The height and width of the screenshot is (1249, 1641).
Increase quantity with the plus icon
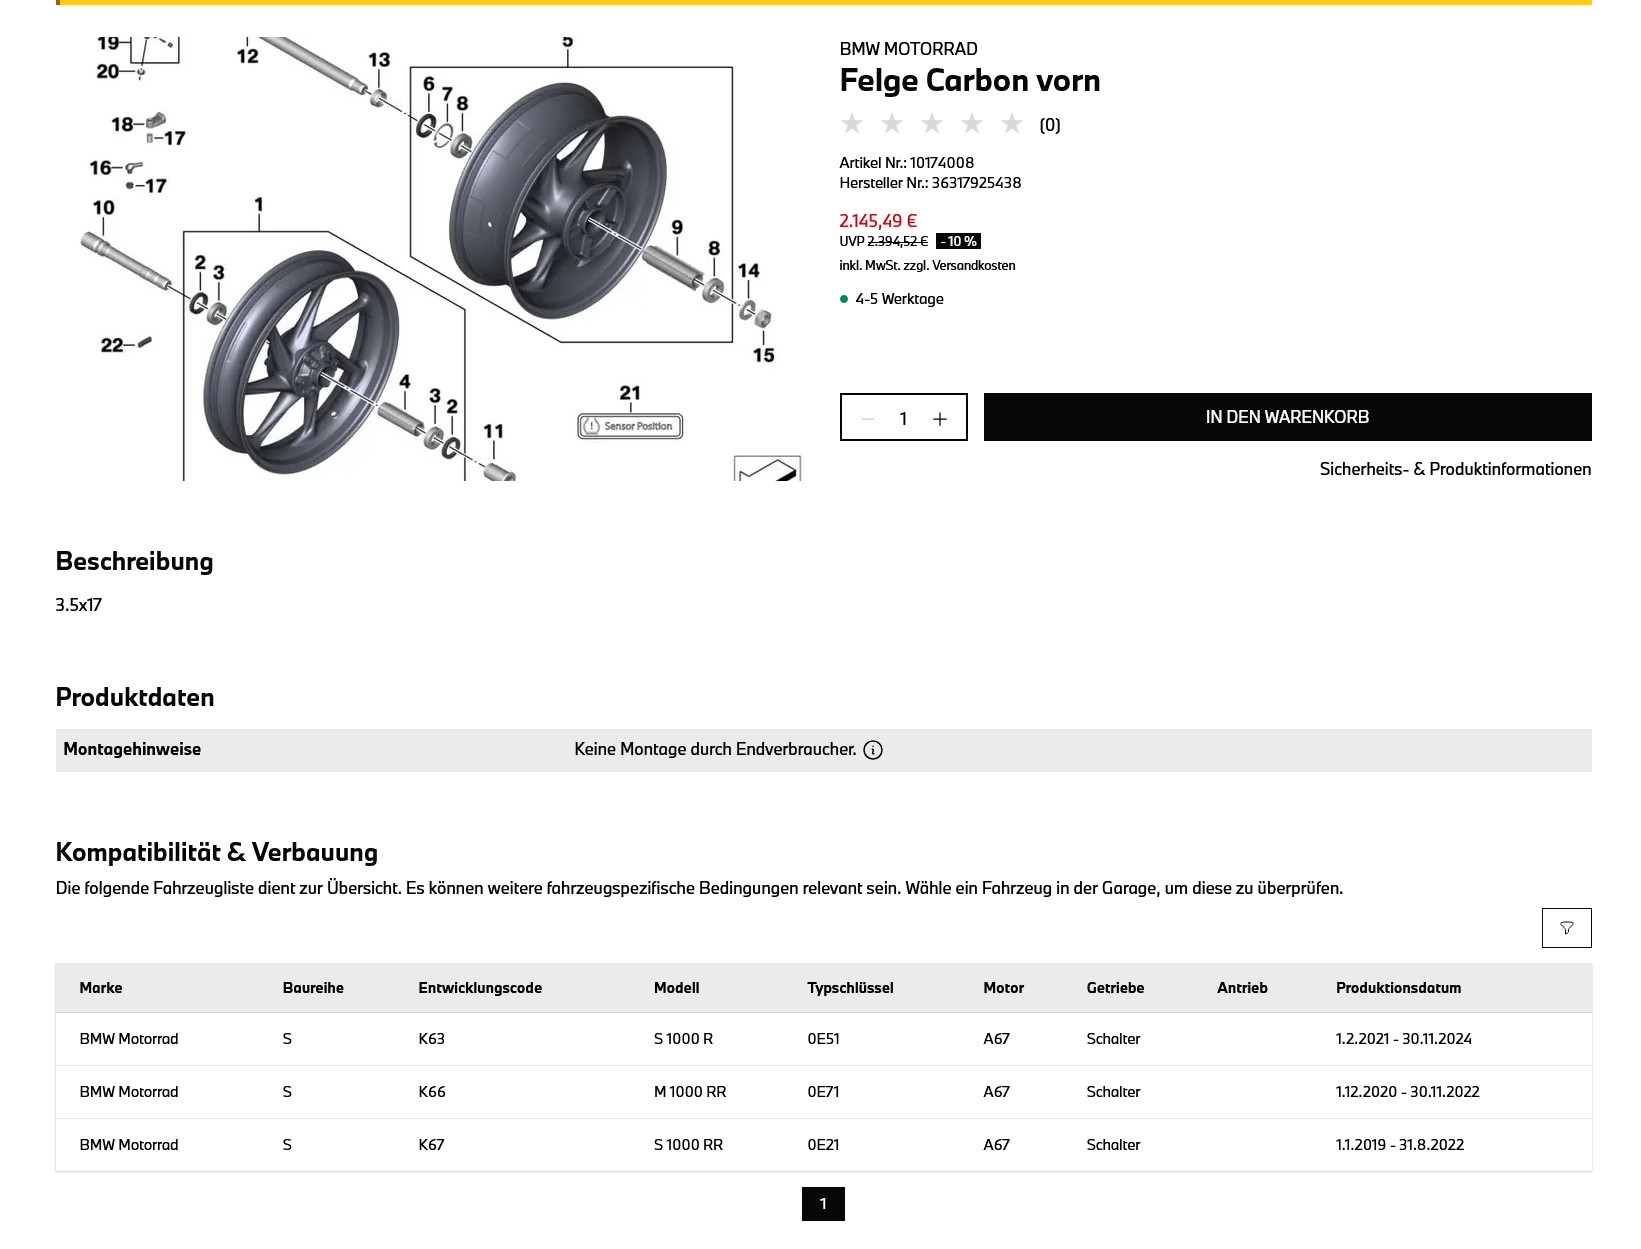940,418
